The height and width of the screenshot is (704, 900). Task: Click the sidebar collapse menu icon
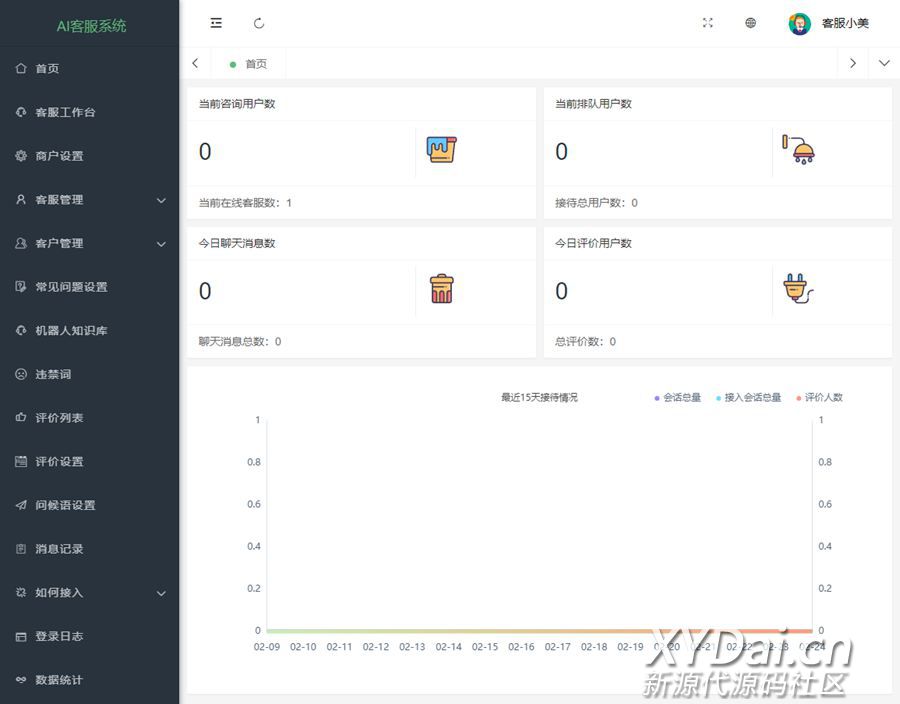tap(216, 23)
